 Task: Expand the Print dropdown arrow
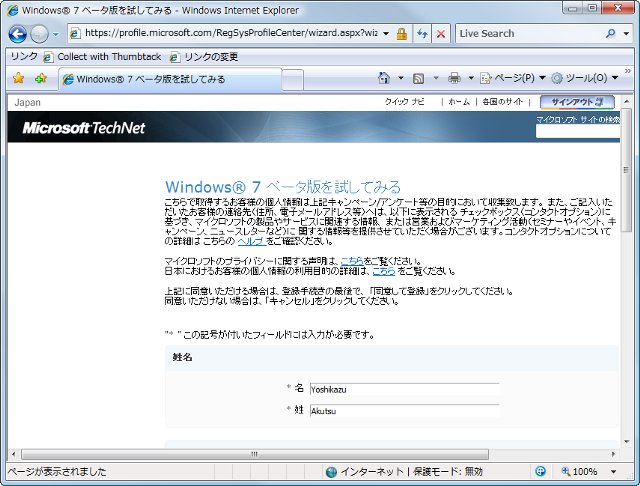pos(471,78)
